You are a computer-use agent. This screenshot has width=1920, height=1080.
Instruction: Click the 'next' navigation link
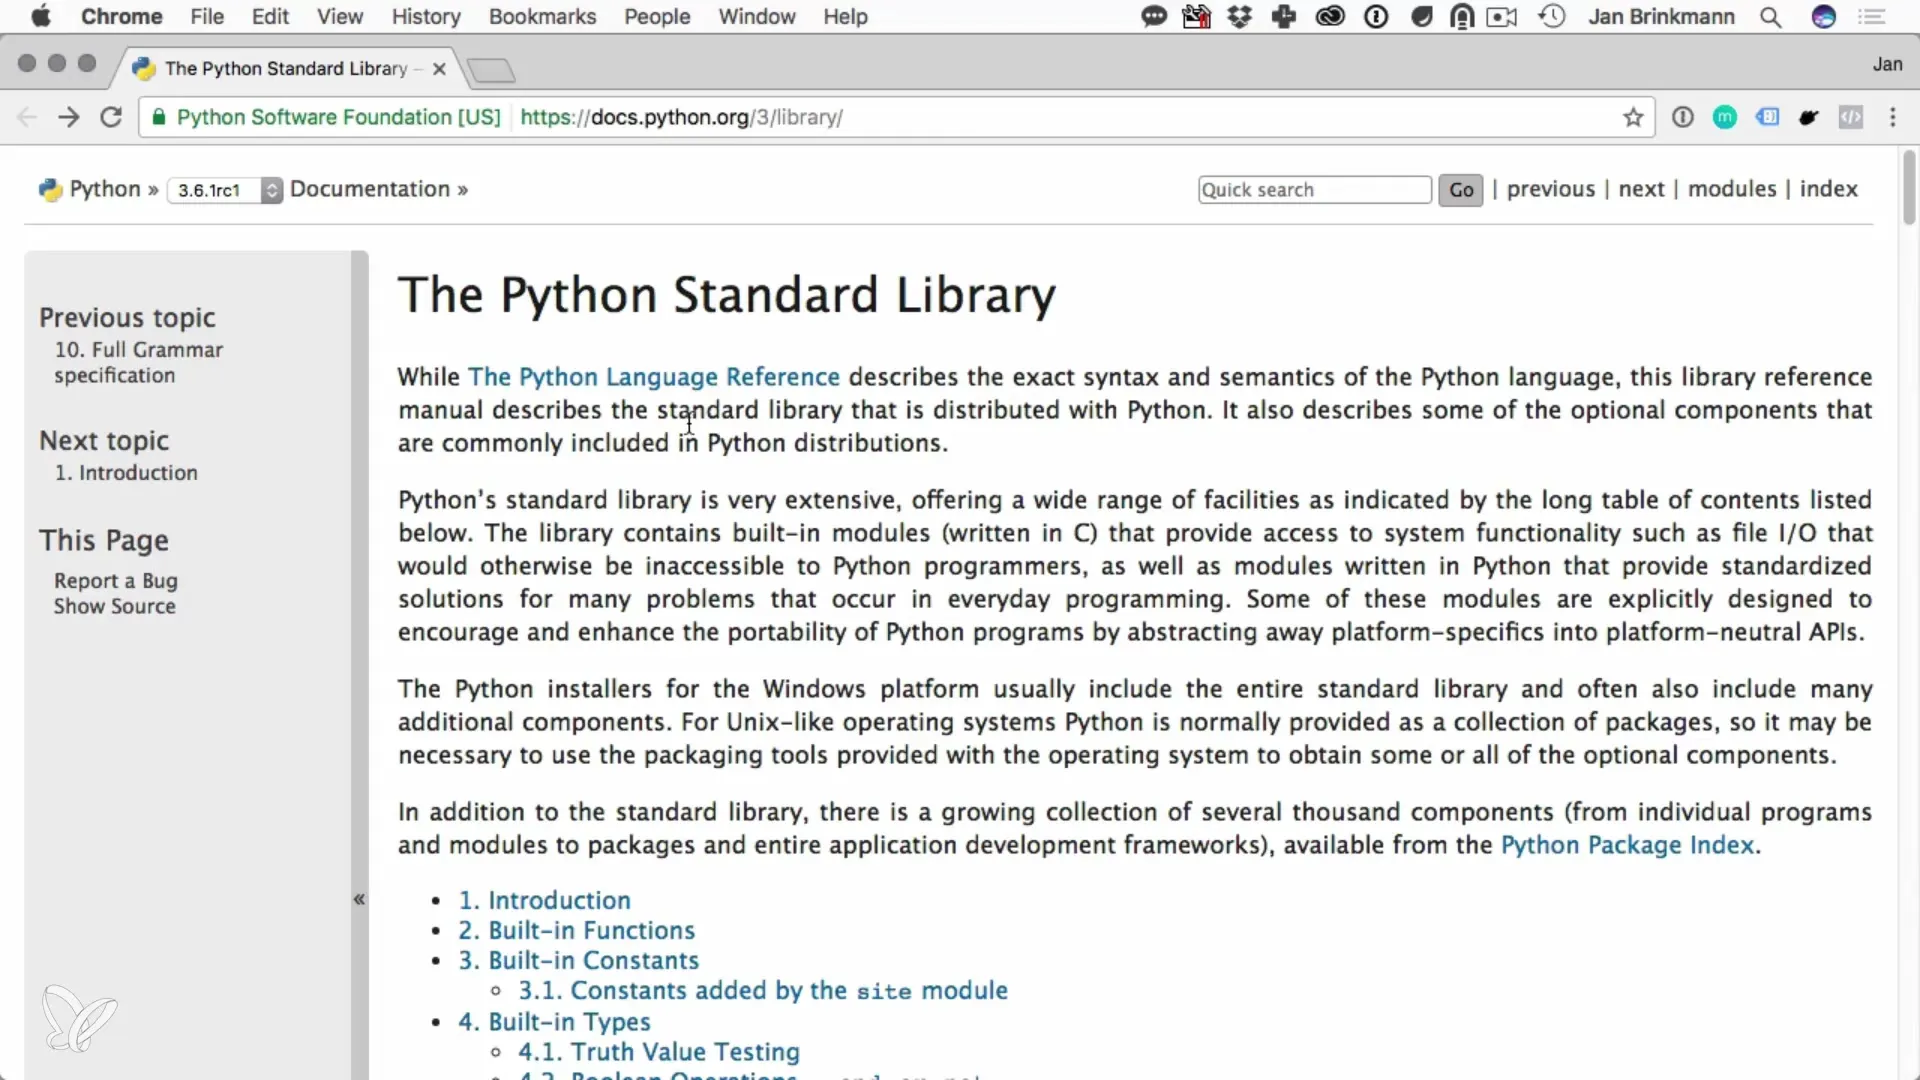1642,189
